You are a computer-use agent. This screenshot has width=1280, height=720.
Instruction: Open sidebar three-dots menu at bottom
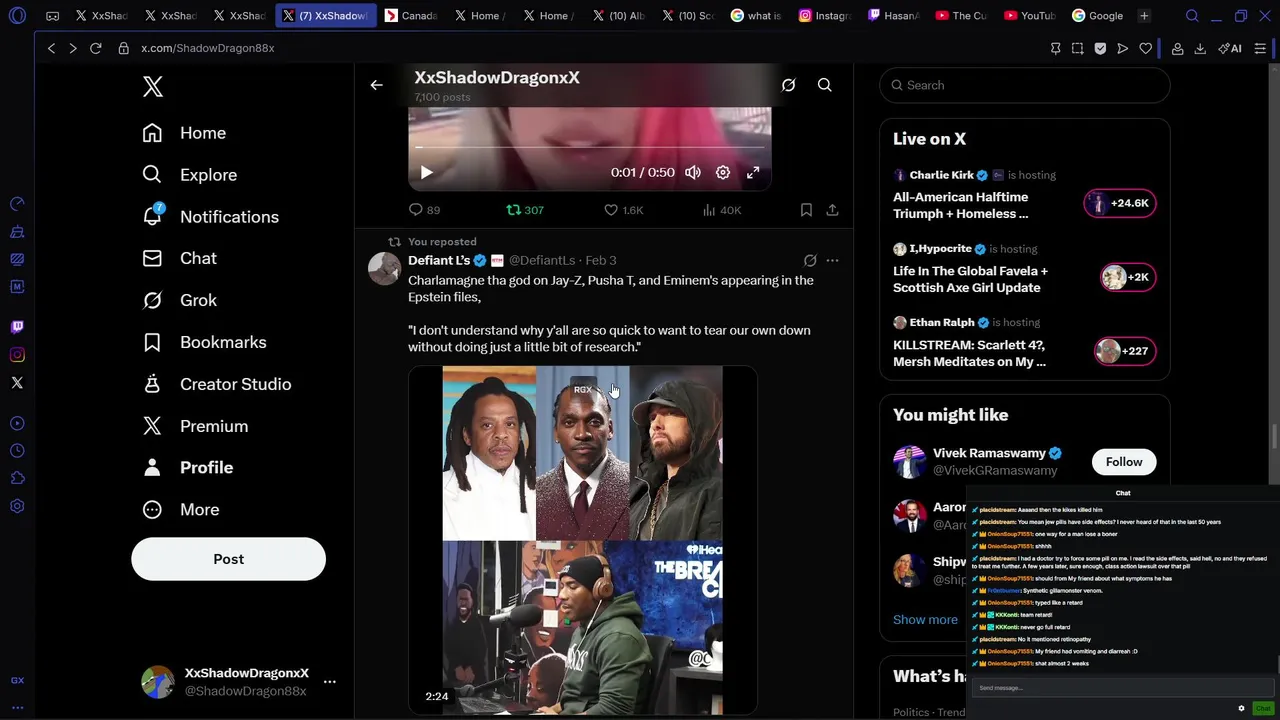tap(17, 708)
